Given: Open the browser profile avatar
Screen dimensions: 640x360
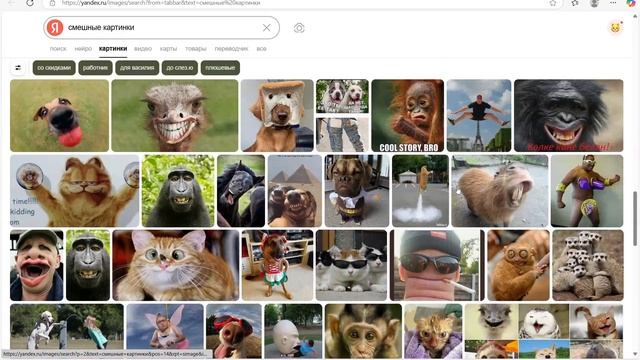Looking at the screenshot, I should click(x=594, y=3).
